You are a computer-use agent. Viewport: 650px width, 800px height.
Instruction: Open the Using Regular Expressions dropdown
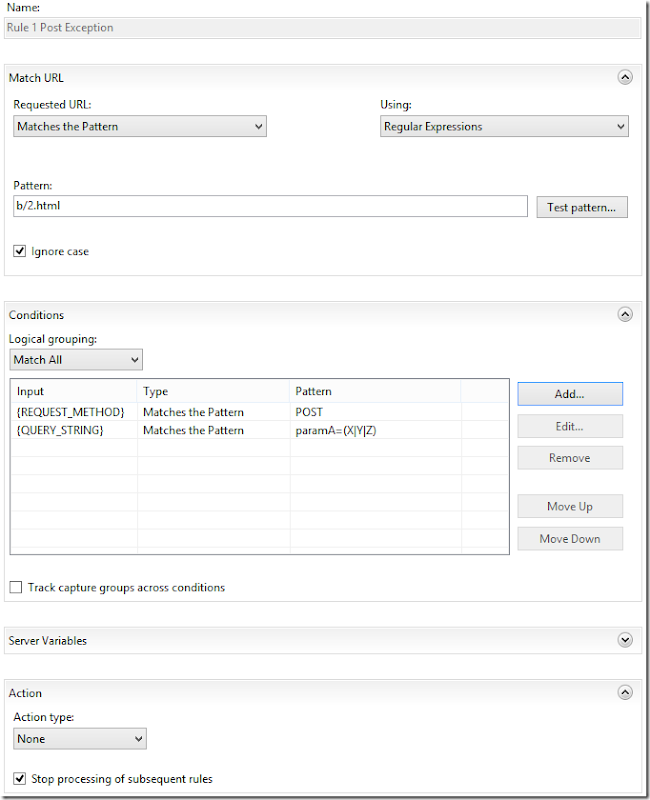(505, 127)
